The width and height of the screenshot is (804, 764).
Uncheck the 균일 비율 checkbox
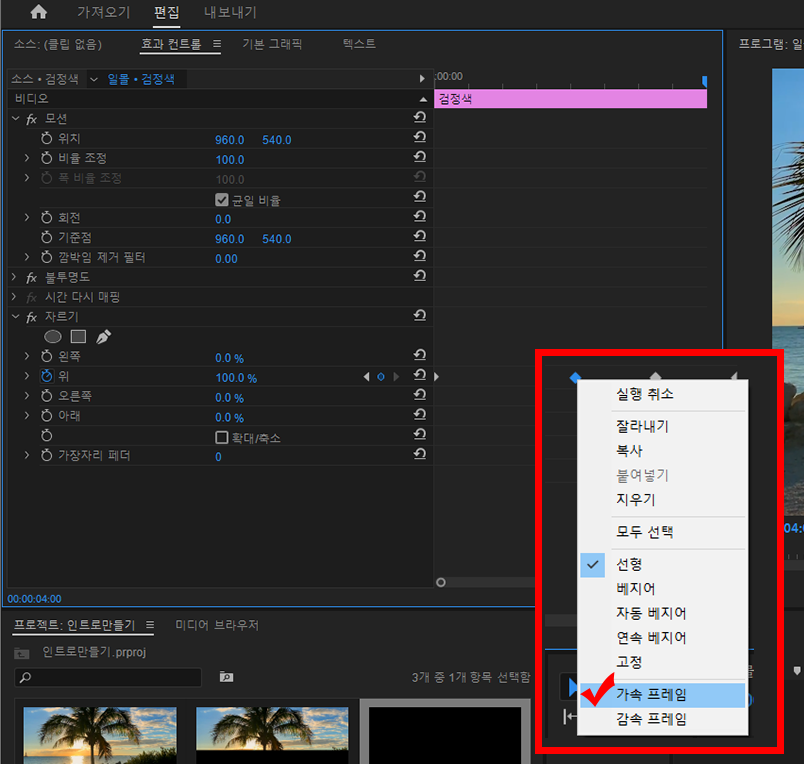[222, 199]
